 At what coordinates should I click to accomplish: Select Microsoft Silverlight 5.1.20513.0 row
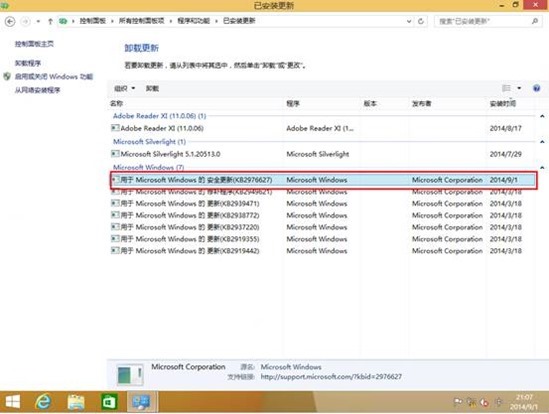coord(323,154)
